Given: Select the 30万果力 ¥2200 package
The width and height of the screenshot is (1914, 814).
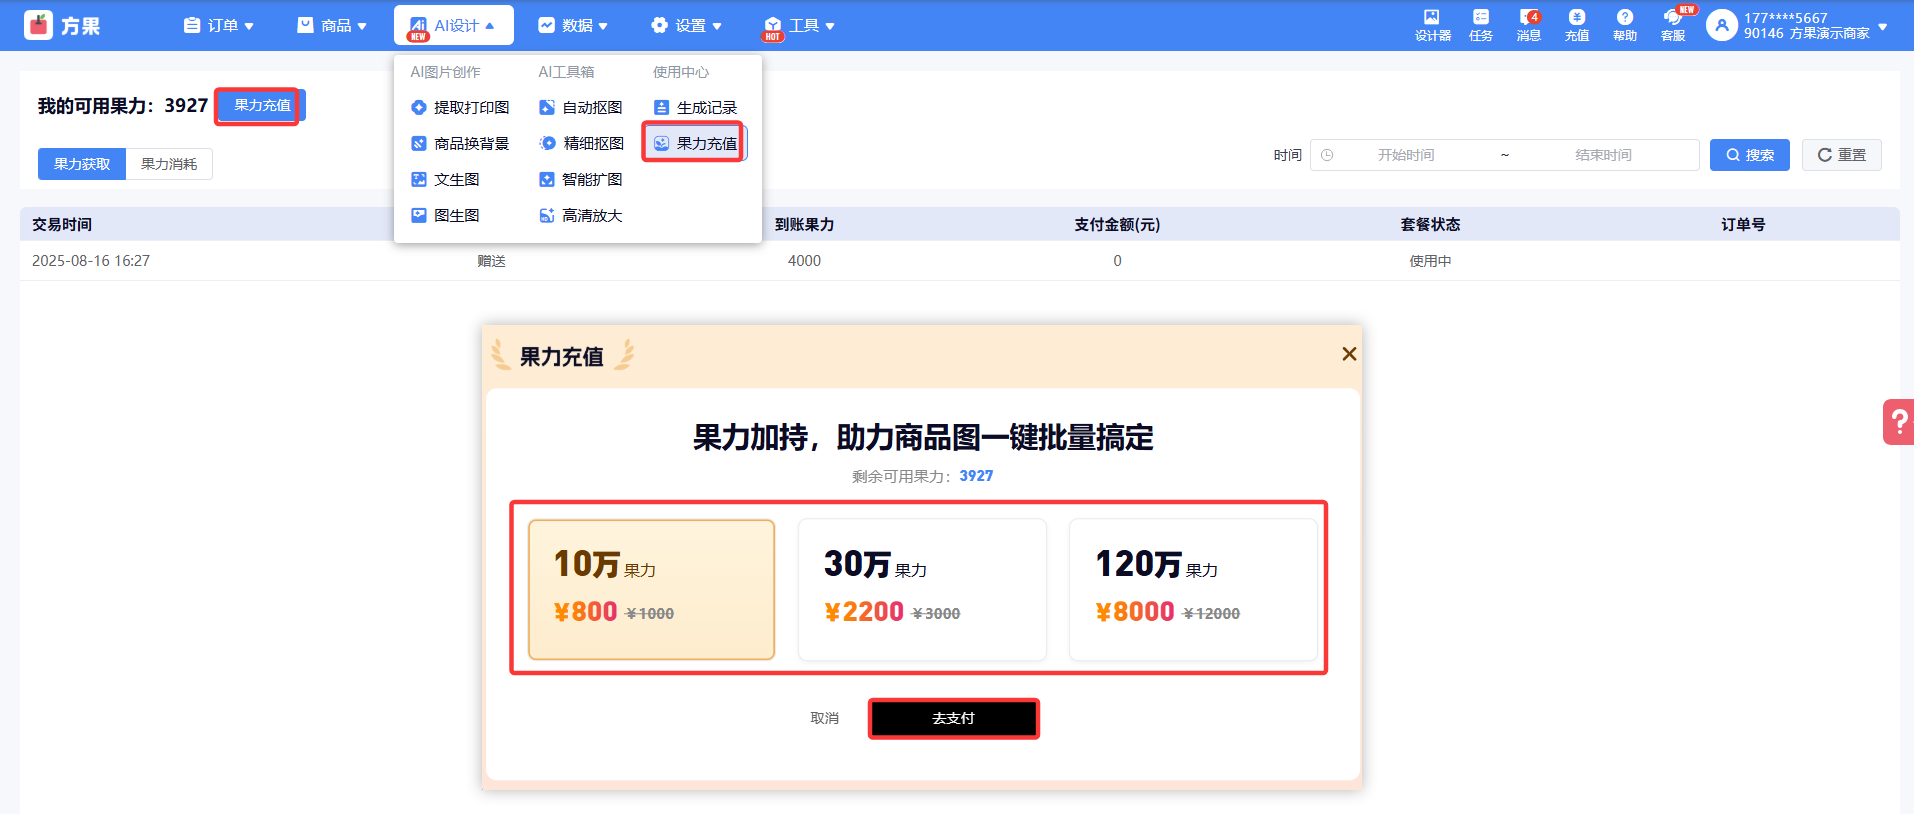Looking at the screenshot, I should point(922,589).
